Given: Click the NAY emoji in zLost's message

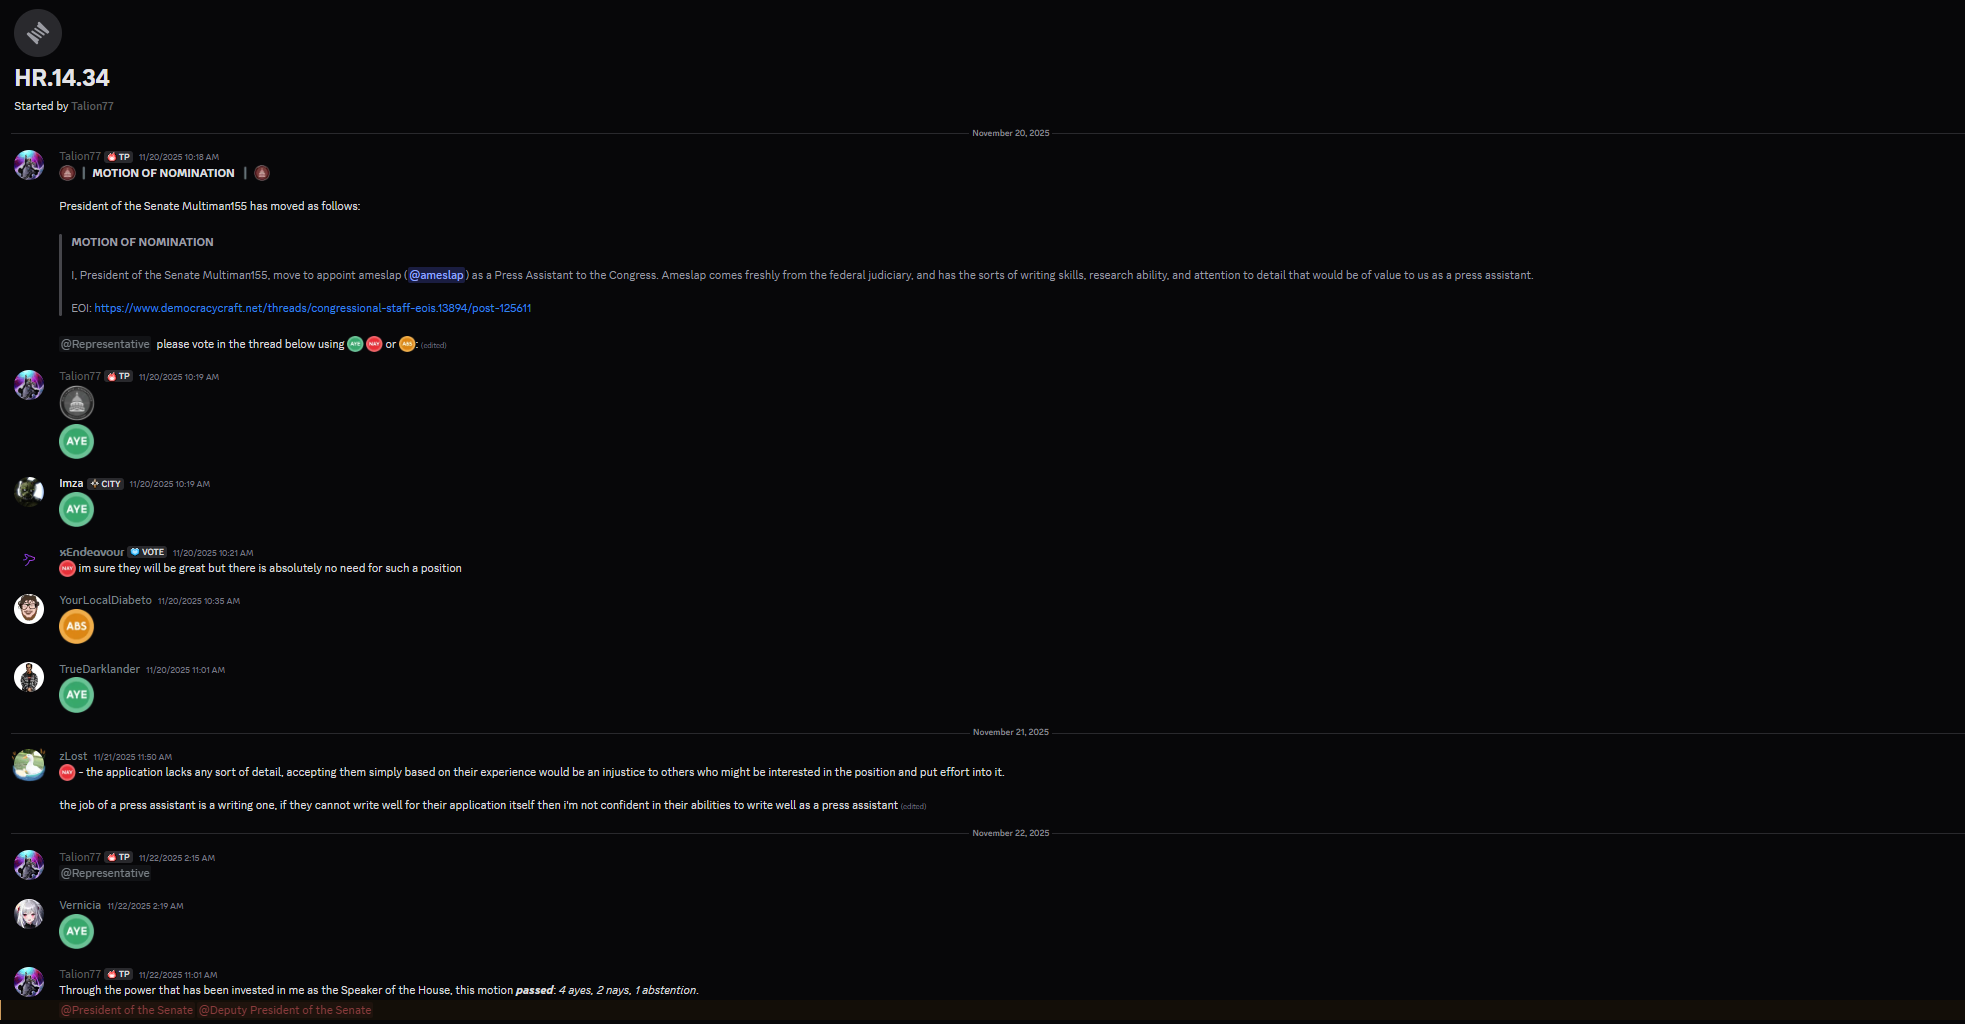Looking at the screenshot, I should point(67,772).
